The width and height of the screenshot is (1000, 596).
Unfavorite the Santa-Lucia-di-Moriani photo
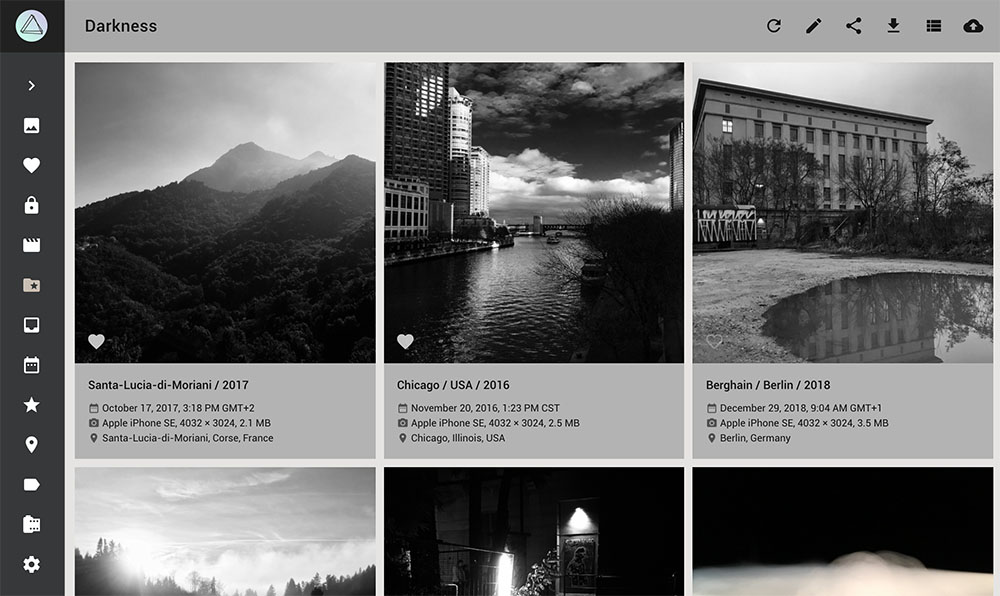click(96, 342)
